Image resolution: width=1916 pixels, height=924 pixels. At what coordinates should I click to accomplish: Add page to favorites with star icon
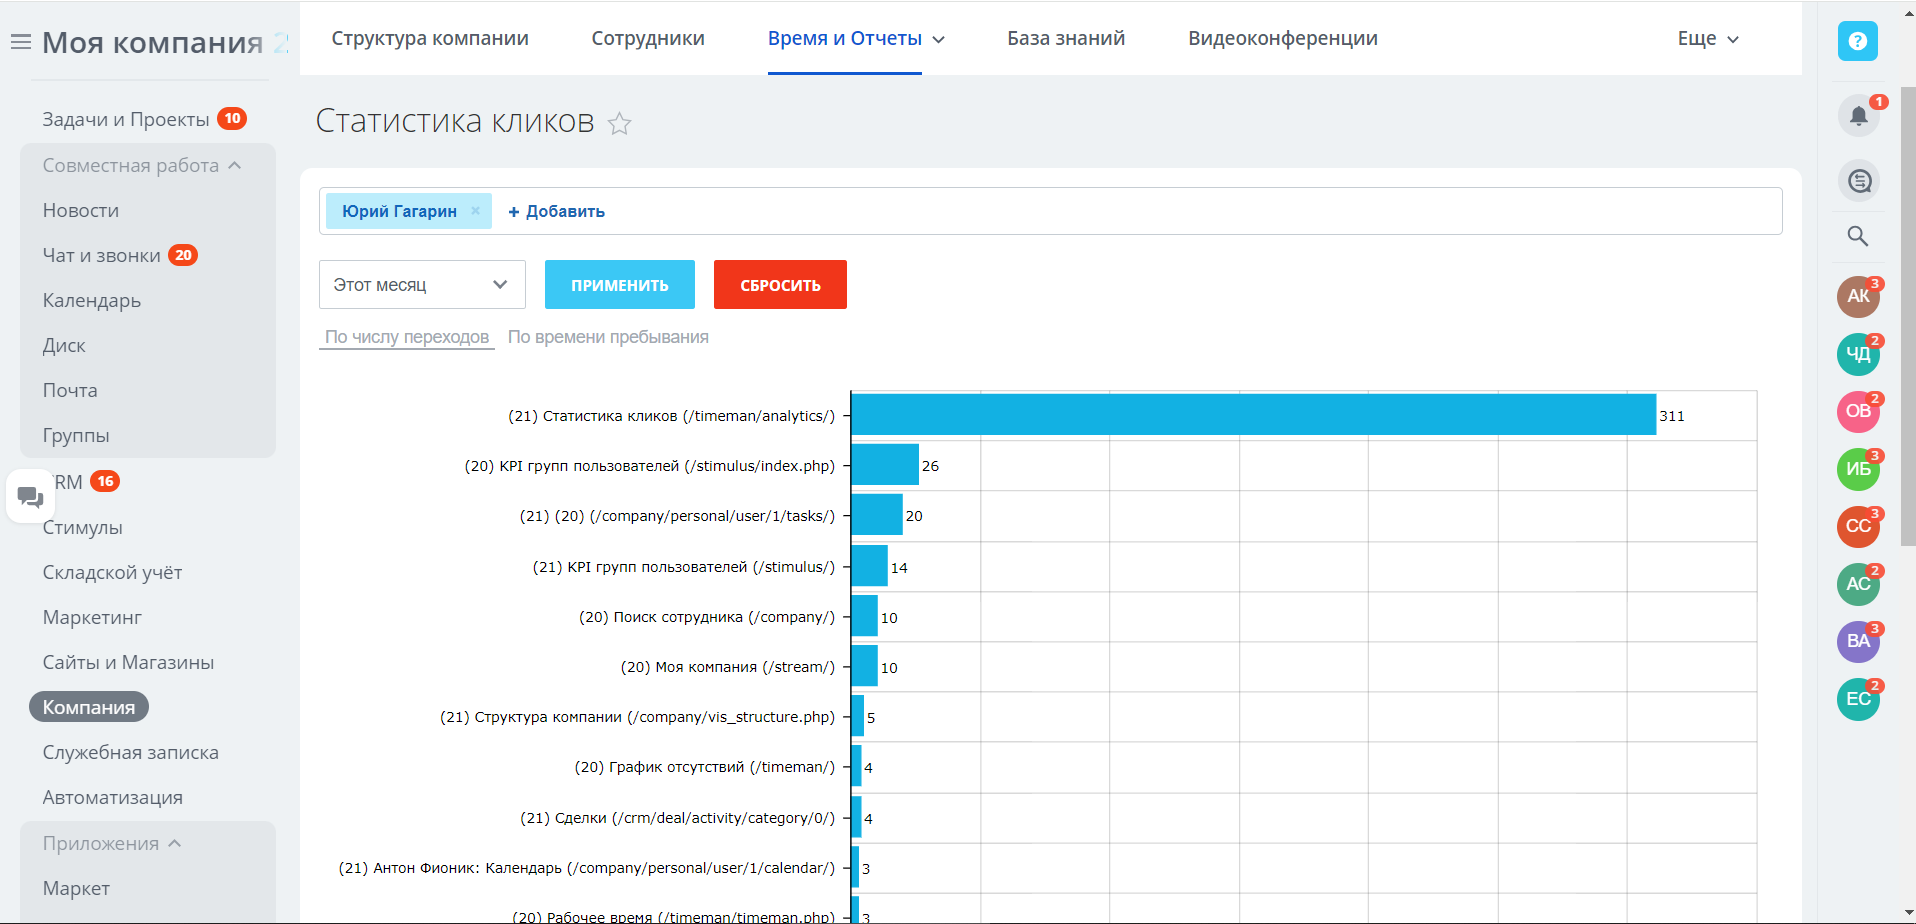pos(620,124)
